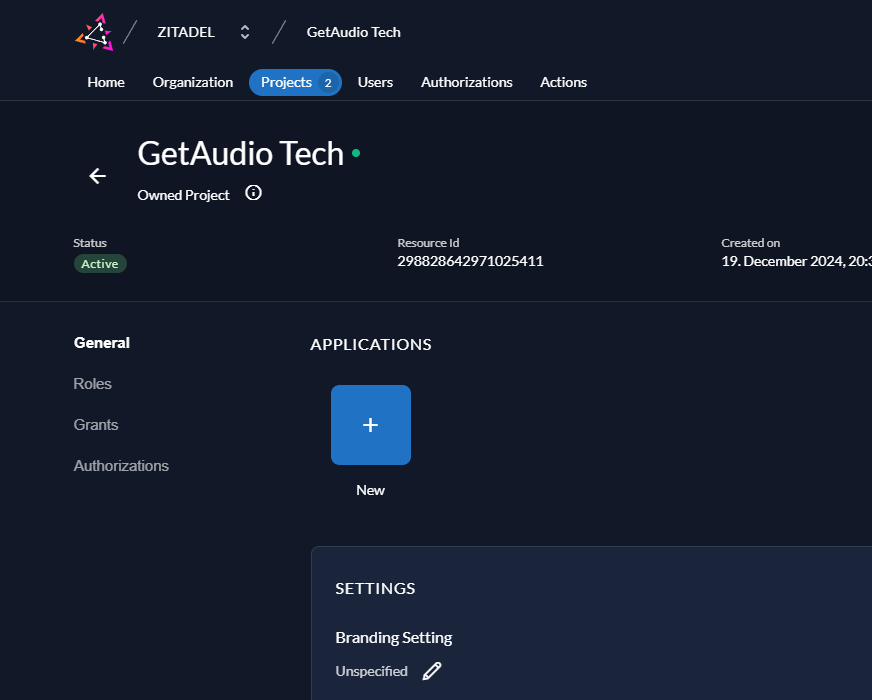
Task: Click the New label under plus tile
Action: (370, 490)
